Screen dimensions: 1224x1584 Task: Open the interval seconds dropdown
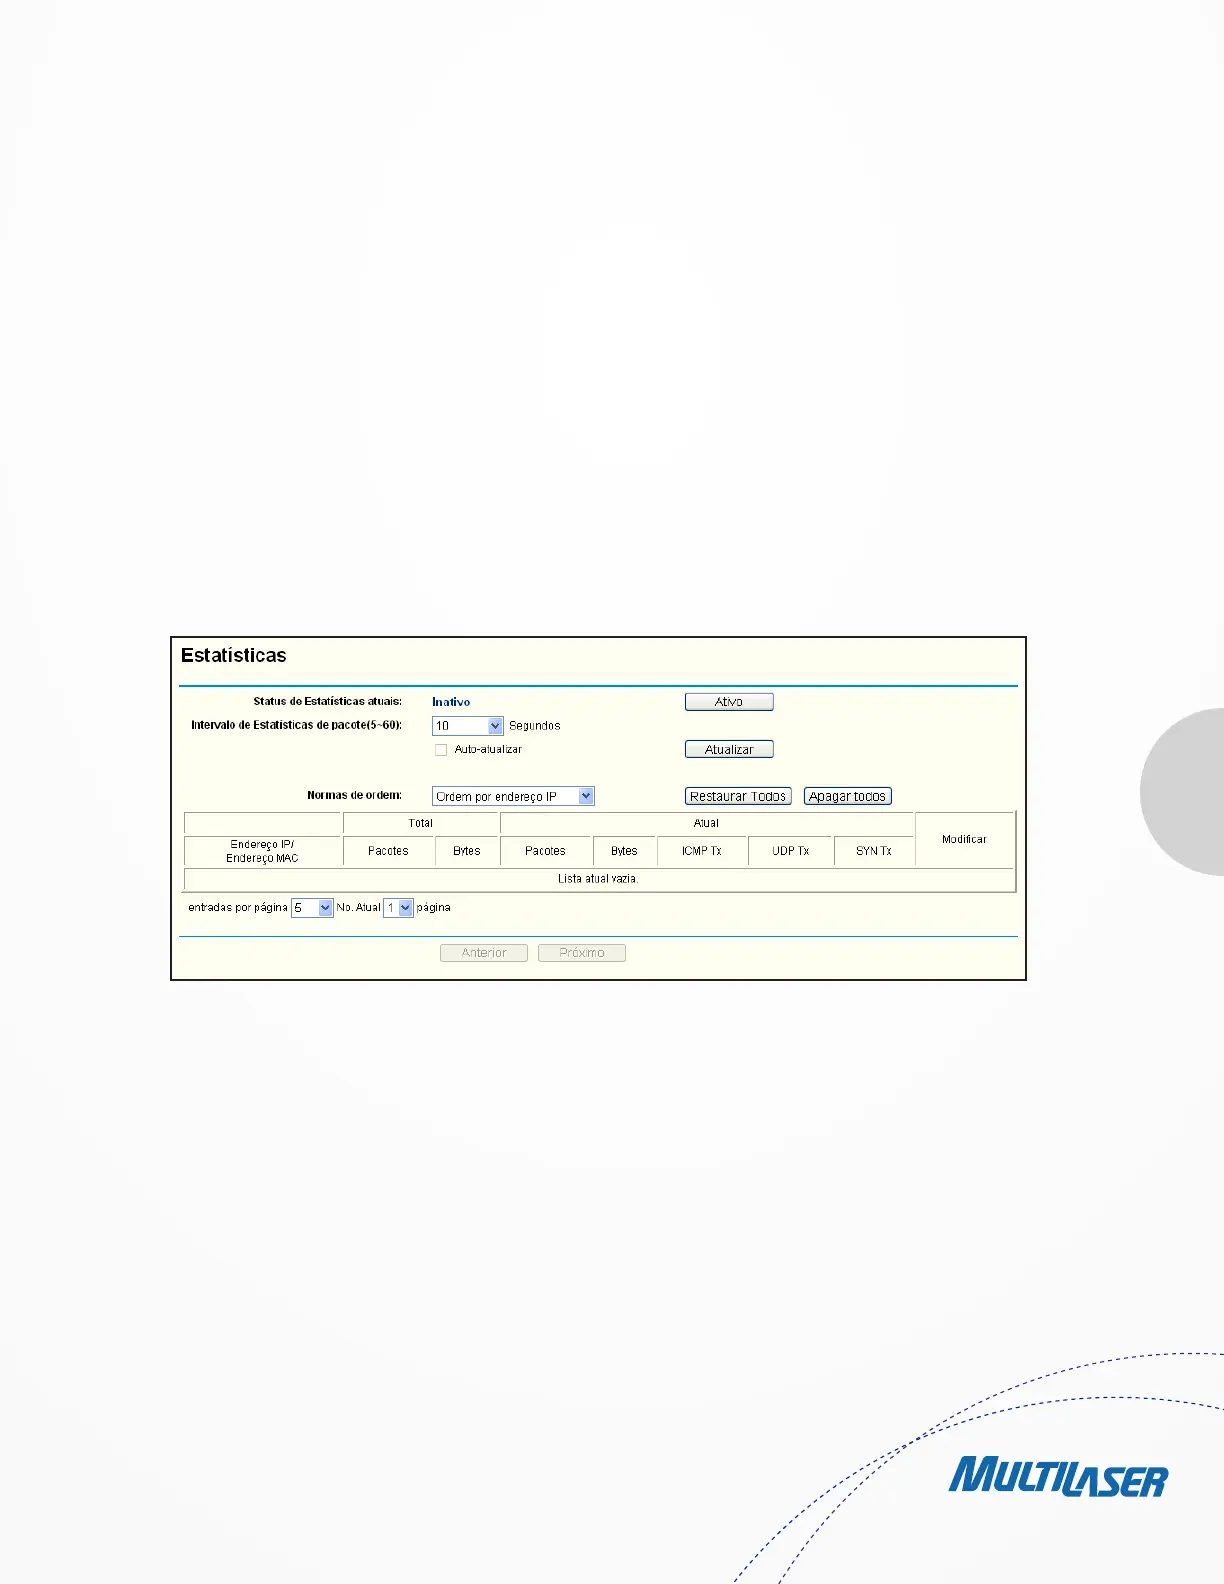coord(468,726)
